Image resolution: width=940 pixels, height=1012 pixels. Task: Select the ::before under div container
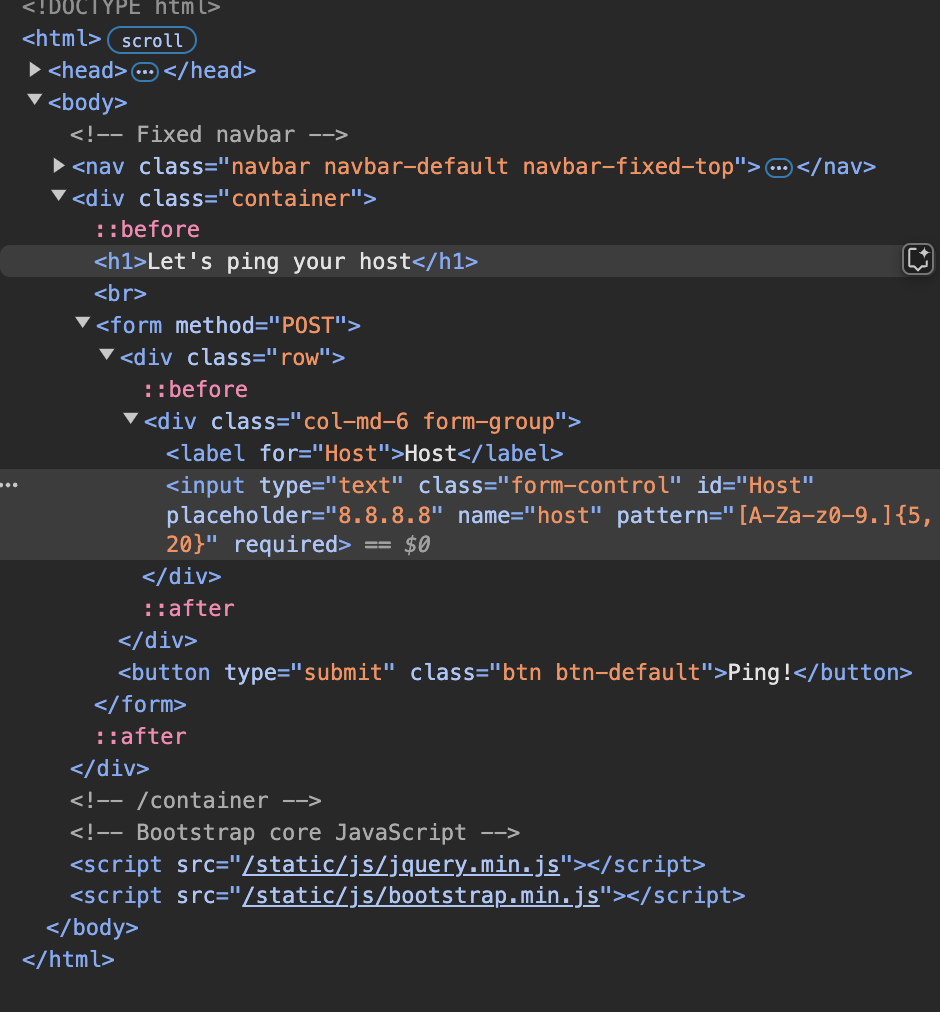click(x=147, y=230)
